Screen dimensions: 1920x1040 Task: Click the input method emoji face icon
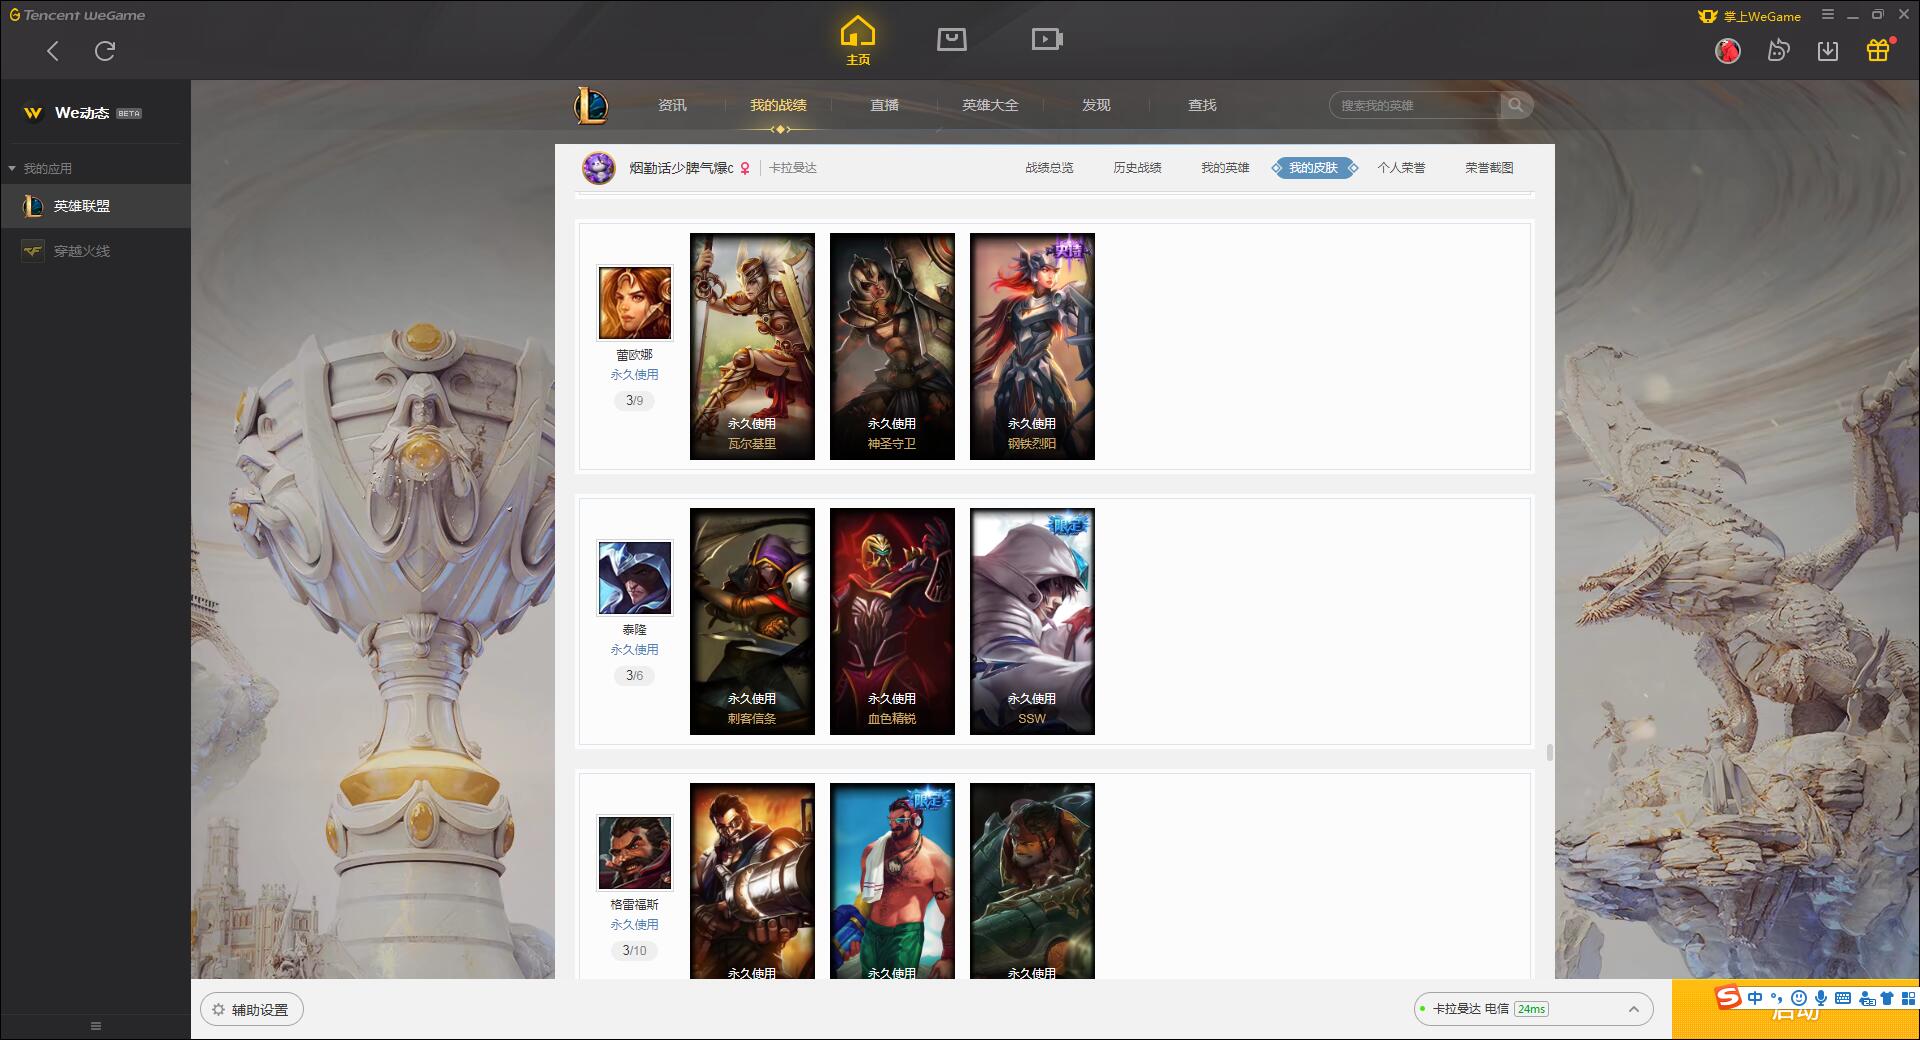coord(1799,998)
